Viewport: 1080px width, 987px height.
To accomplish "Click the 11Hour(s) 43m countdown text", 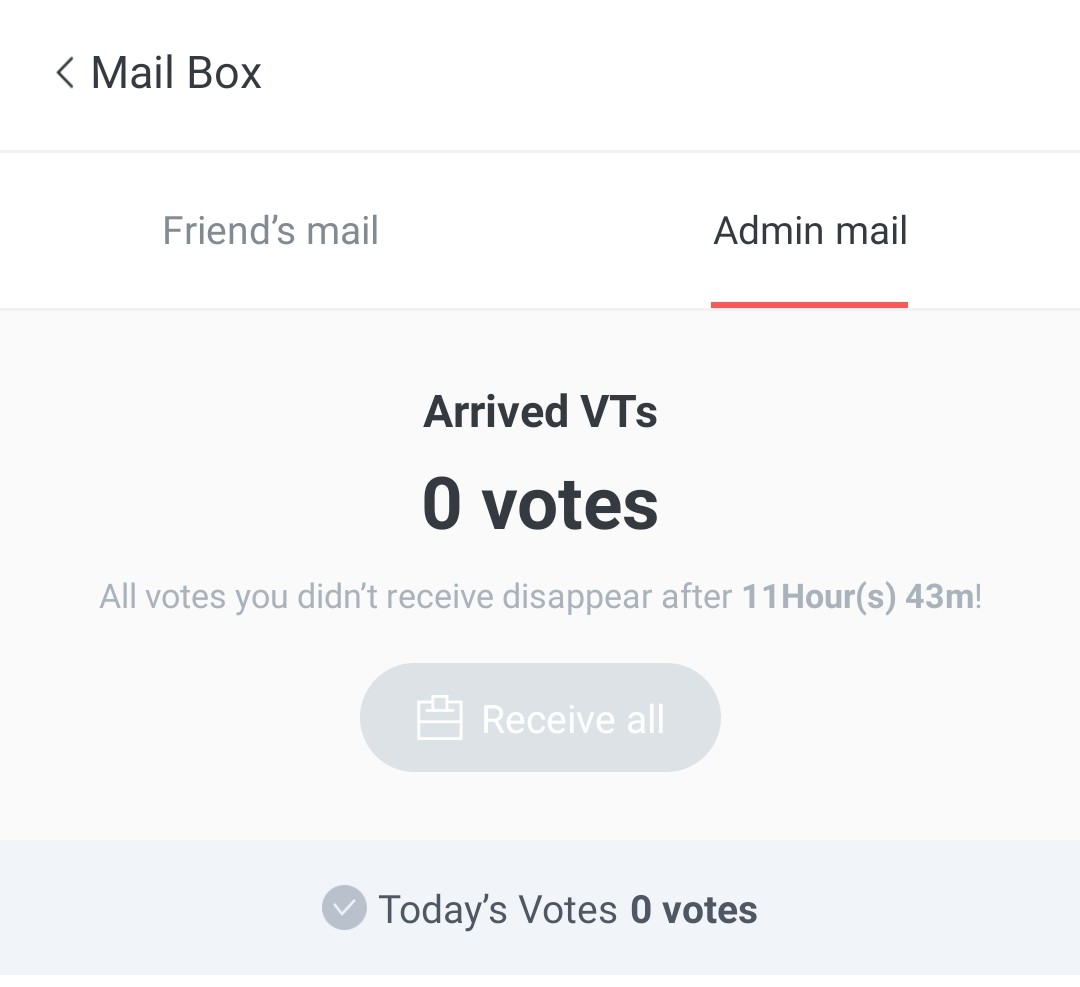I will pyautogui.click(x=858, y=597).
